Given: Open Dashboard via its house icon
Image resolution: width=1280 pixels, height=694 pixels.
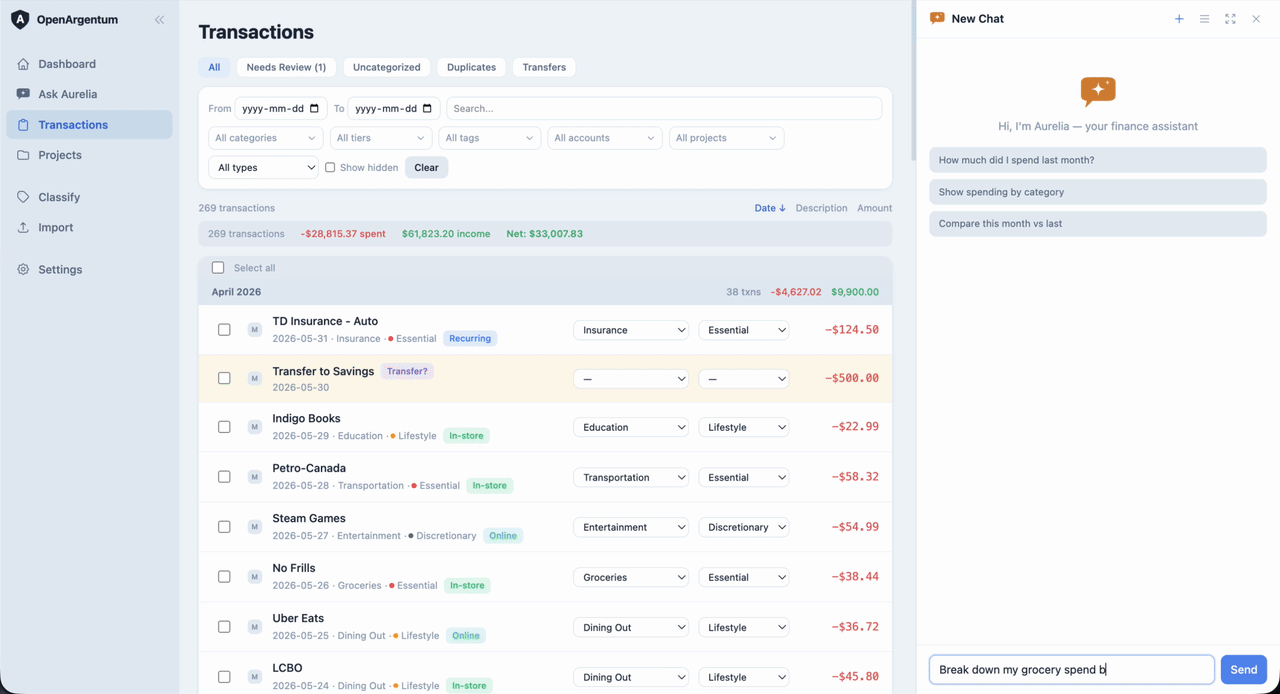Looking at the screenshot, I should [x=23, y=64].
